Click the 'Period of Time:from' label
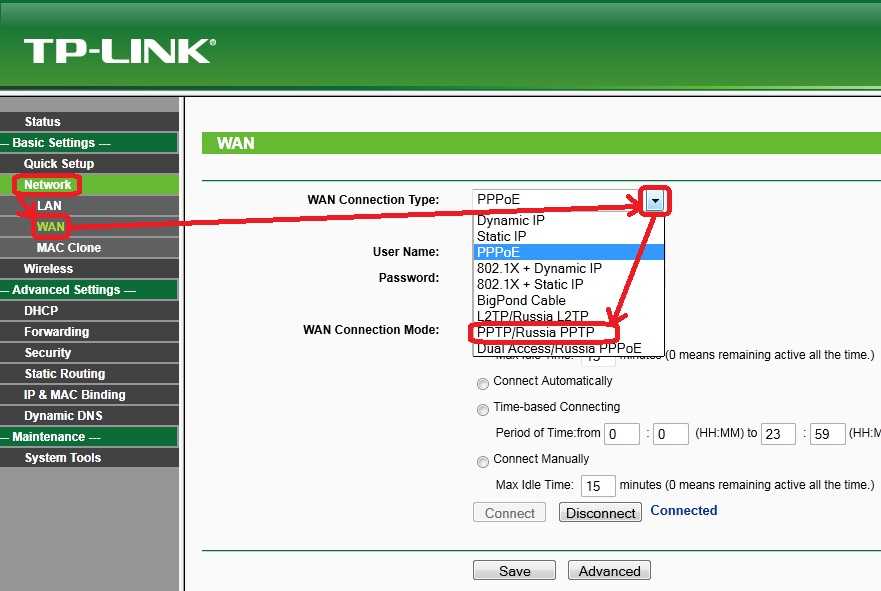This screenshot has width=881, height=591. click(548, 433)
